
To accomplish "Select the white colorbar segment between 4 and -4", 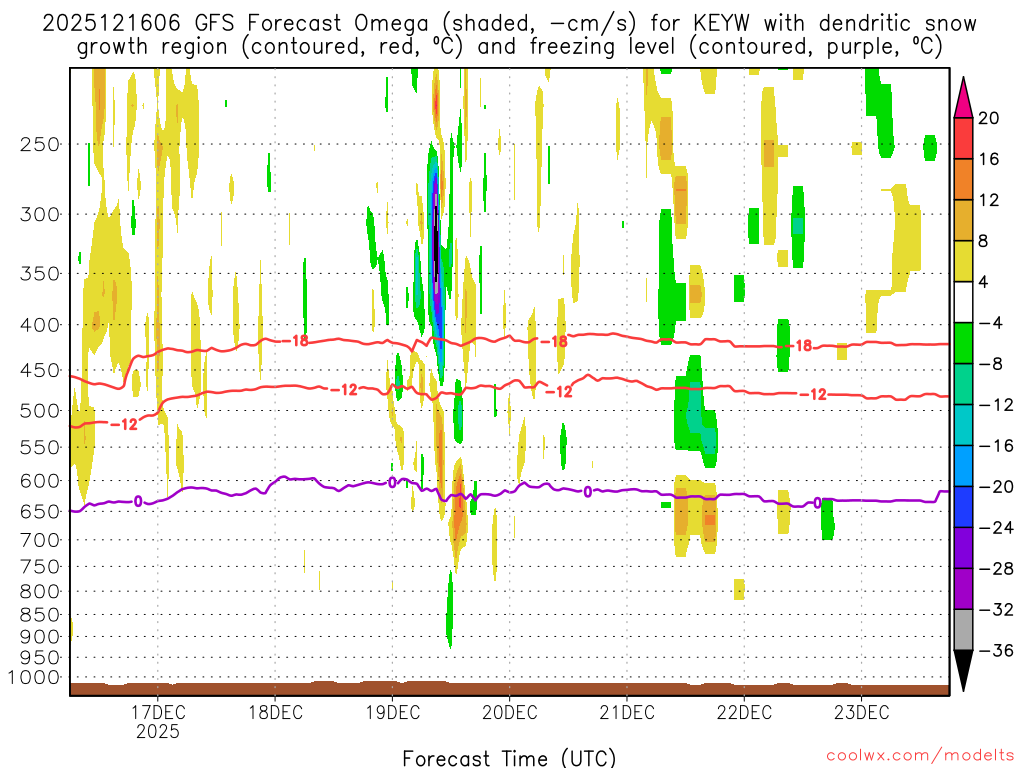I will click(963, 302).
